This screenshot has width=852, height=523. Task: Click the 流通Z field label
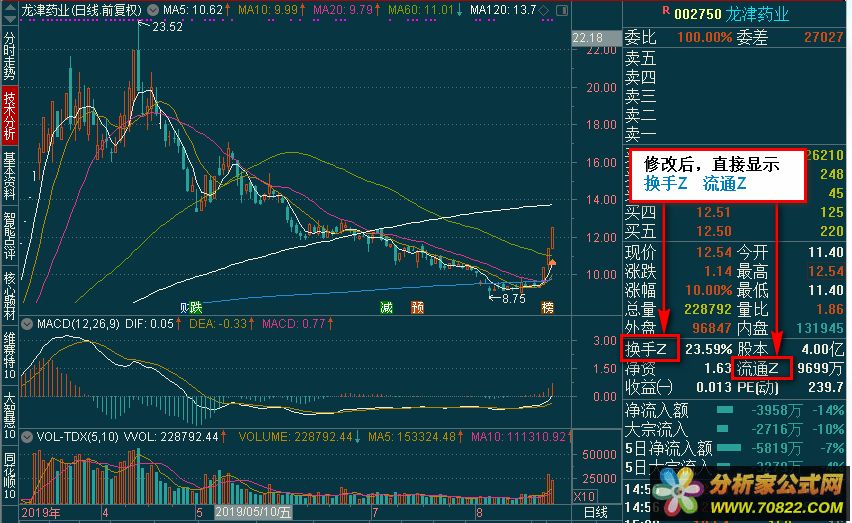757,369
